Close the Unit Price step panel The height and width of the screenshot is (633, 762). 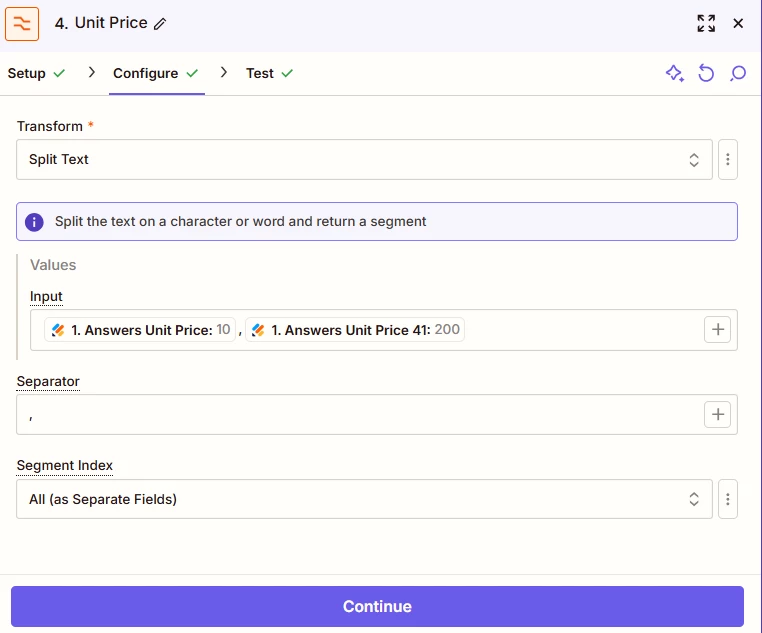coord(738,23)
